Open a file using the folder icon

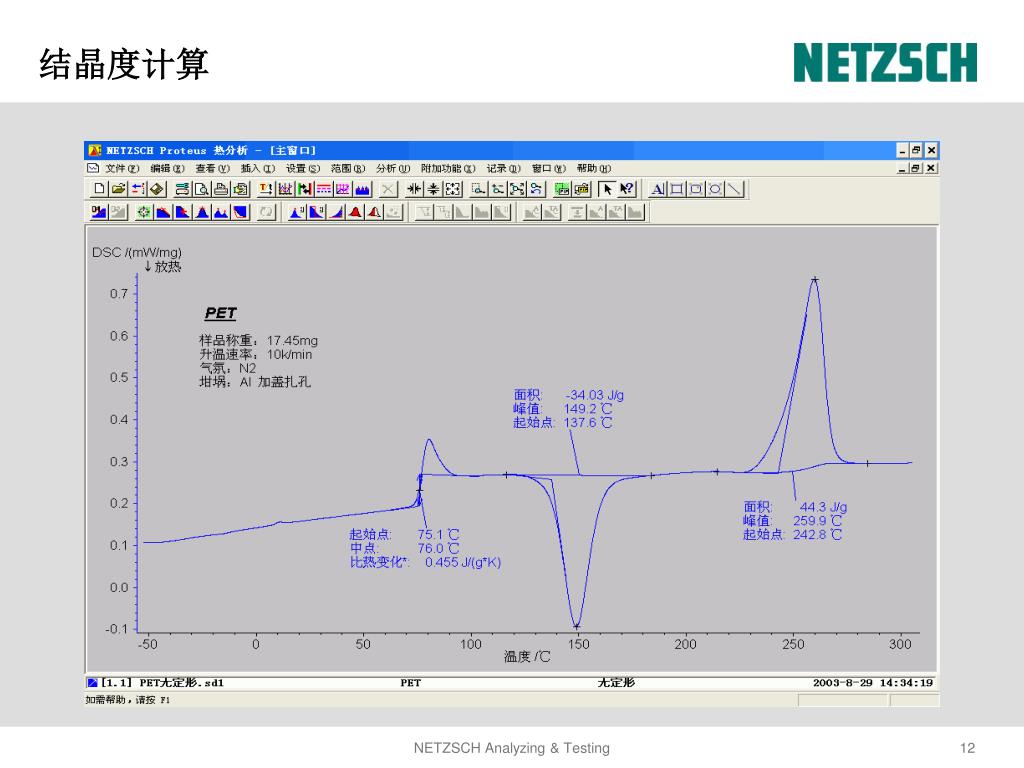(119, 189)
